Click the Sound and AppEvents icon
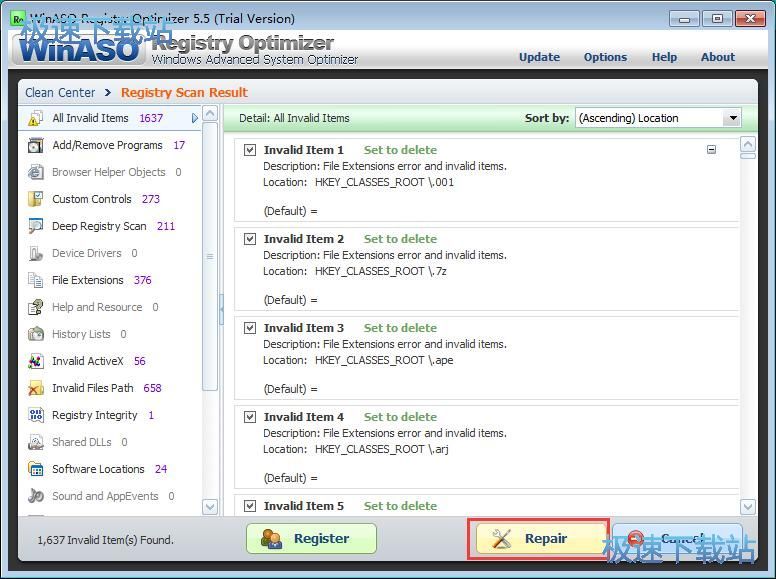The height and width of the screenshot is (579, 776). pyautogui.click(x=36, y=496)
